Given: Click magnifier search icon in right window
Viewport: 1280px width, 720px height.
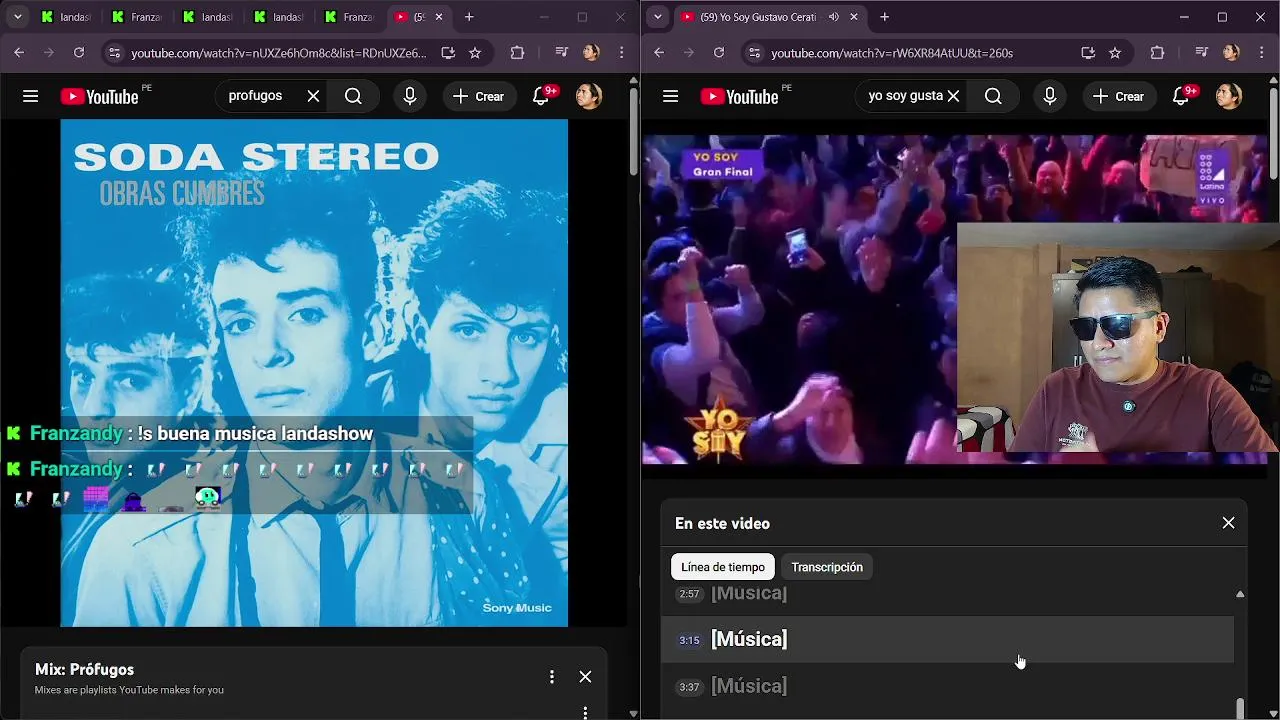Looking at the screenshot, I should pos(993,96).
